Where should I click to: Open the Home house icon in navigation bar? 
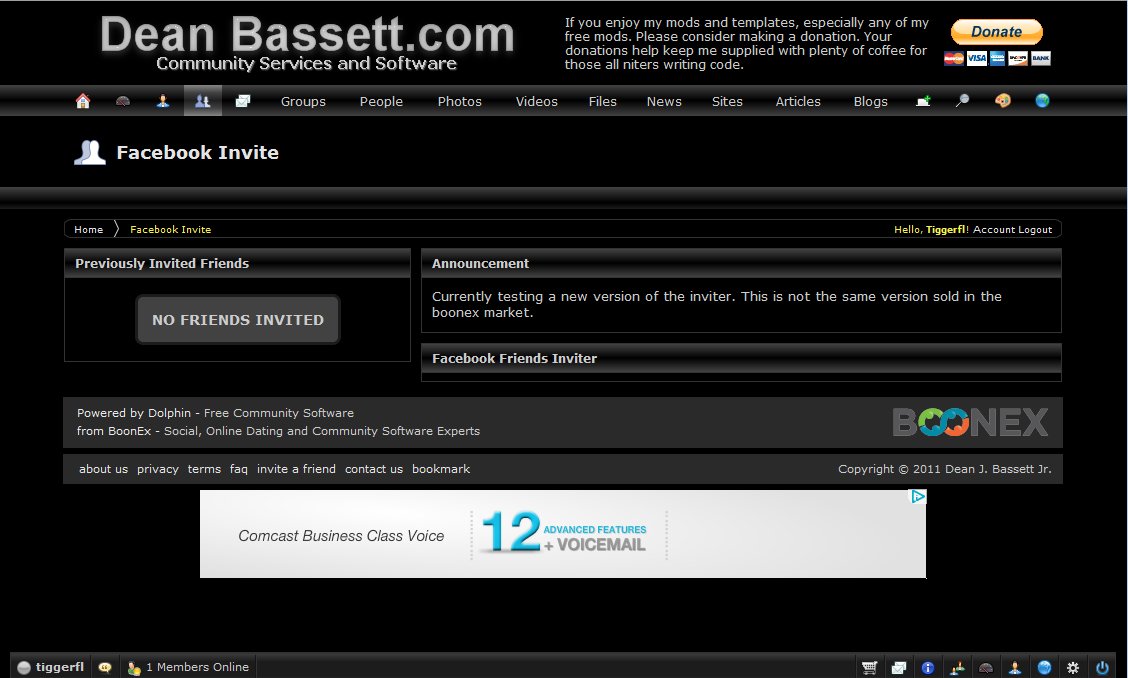[x=83, y=101]
